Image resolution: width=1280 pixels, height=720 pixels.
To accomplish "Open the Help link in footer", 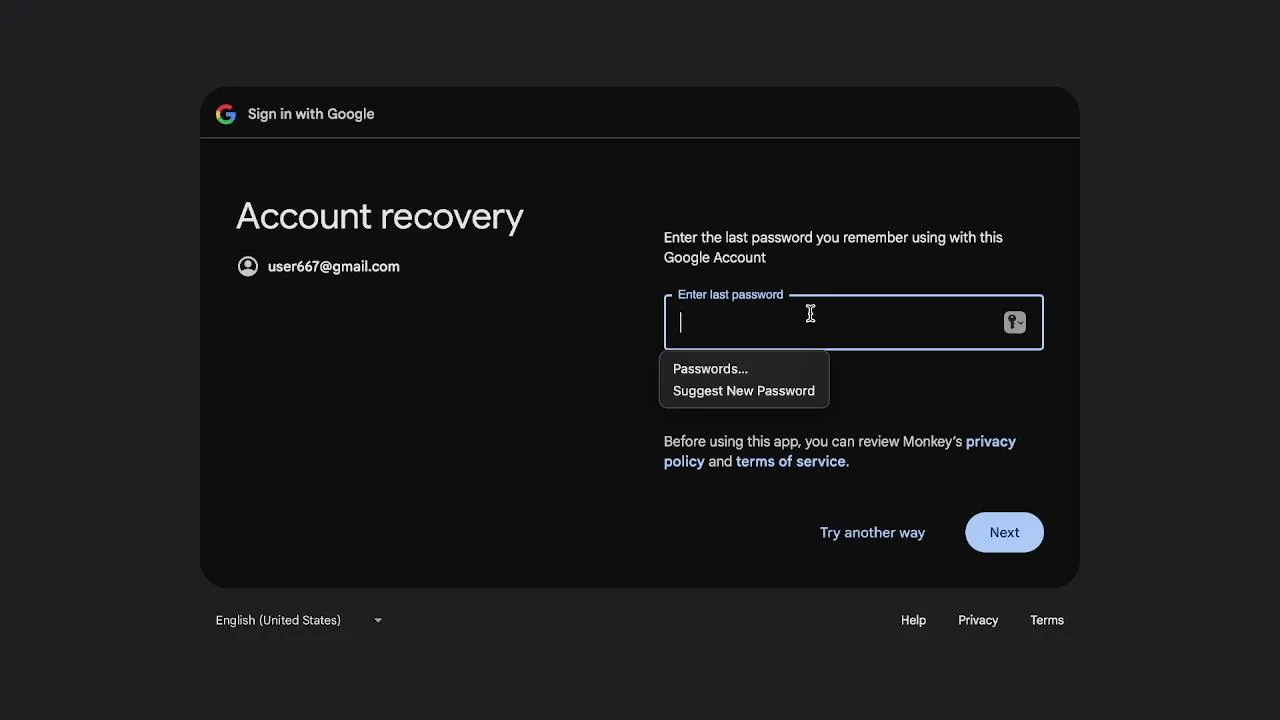I will coord(913,620).
